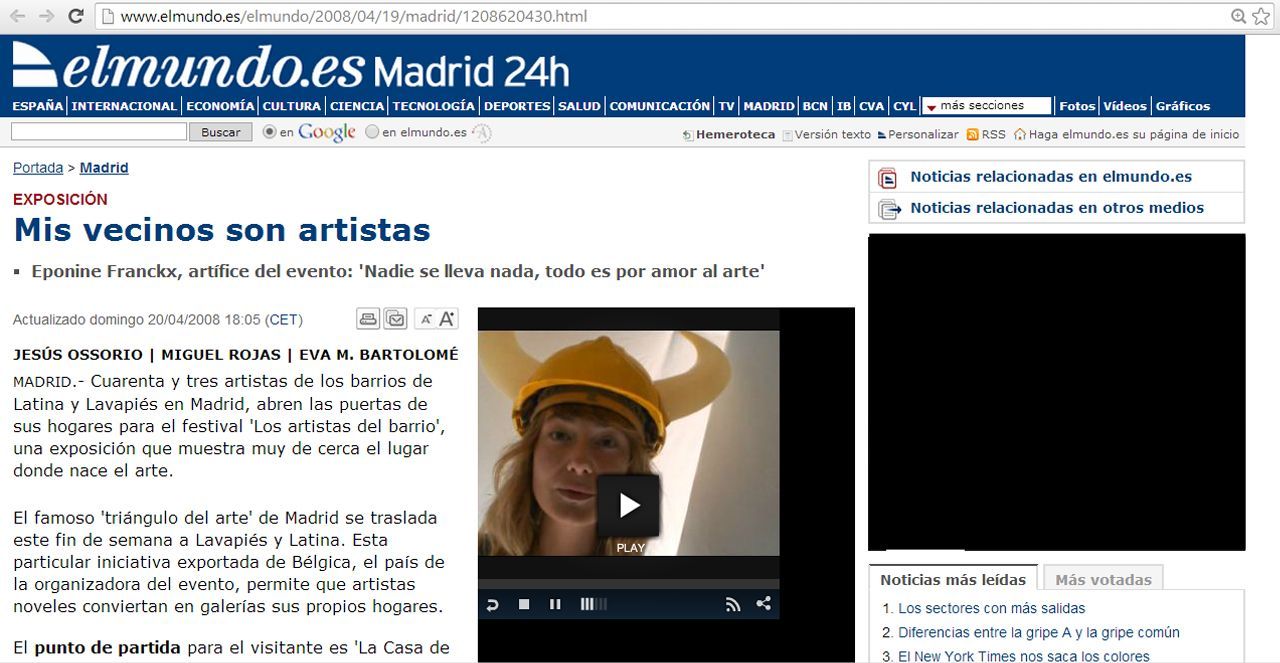Image resolution: width=1280 pixels, height=663 pixels.
Task: Open Noticias relacionadas en otros medios
Action: pyautogui.click(x=1057, y=208)
